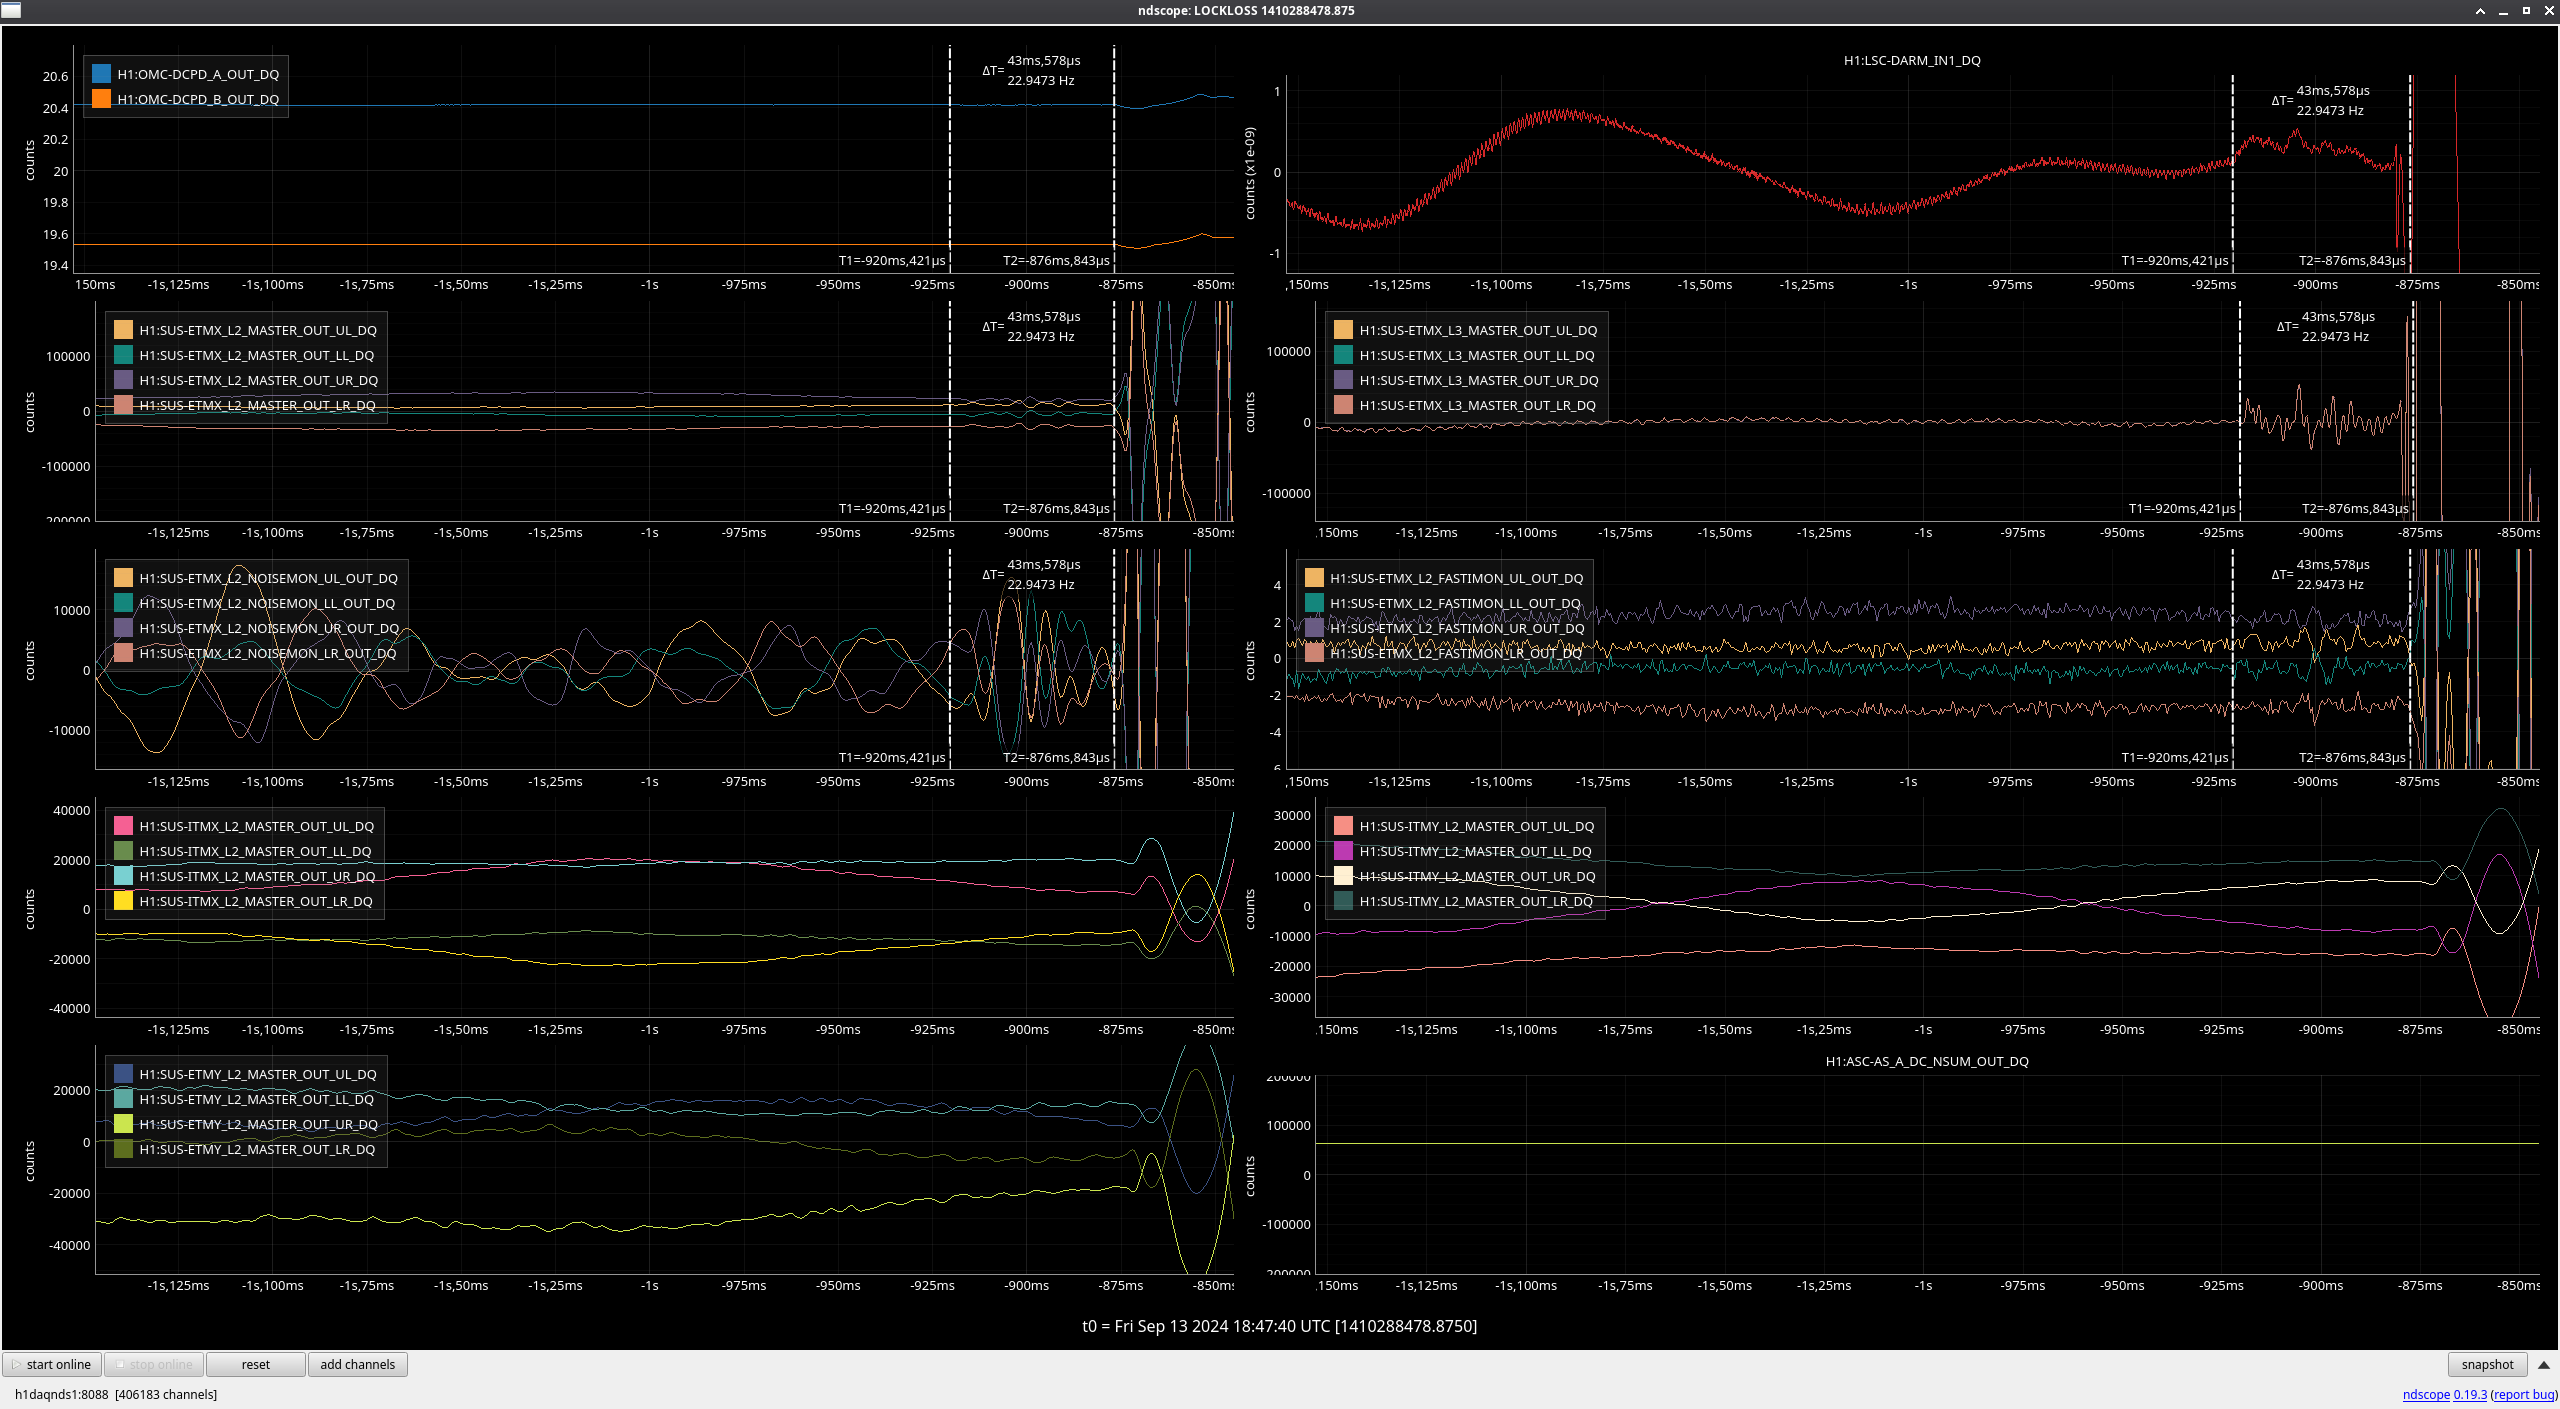Select the T1 cursor in the DARM_IN1 plot
This screenshot has width=2560, height=1409.
pyautogui.click(x=2232, y=172)
